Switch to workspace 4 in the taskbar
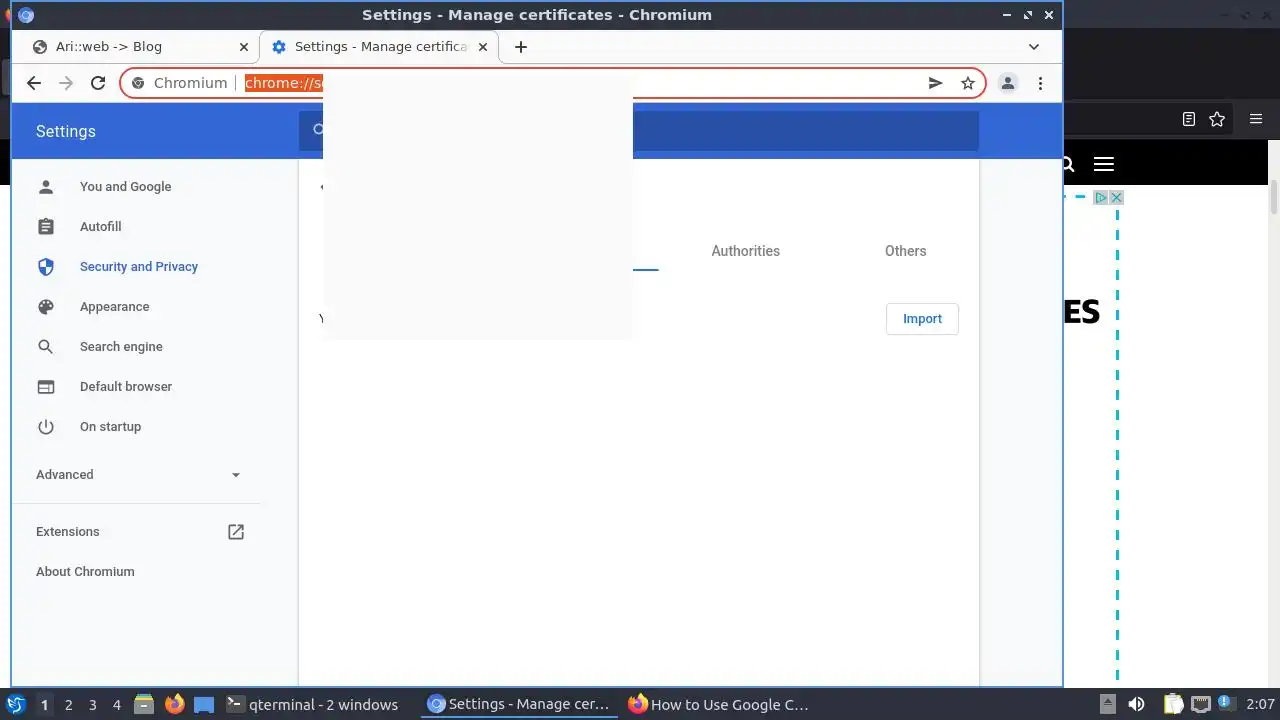 (116, 705)
